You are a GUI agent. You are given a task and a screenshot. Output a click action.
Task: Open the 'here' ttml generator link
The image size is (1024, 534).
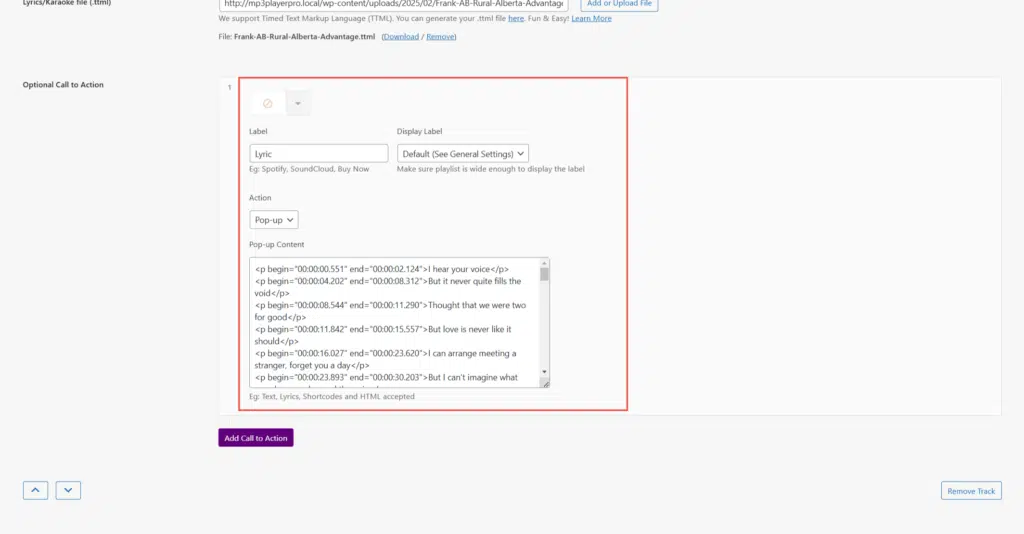pos(516,18)
